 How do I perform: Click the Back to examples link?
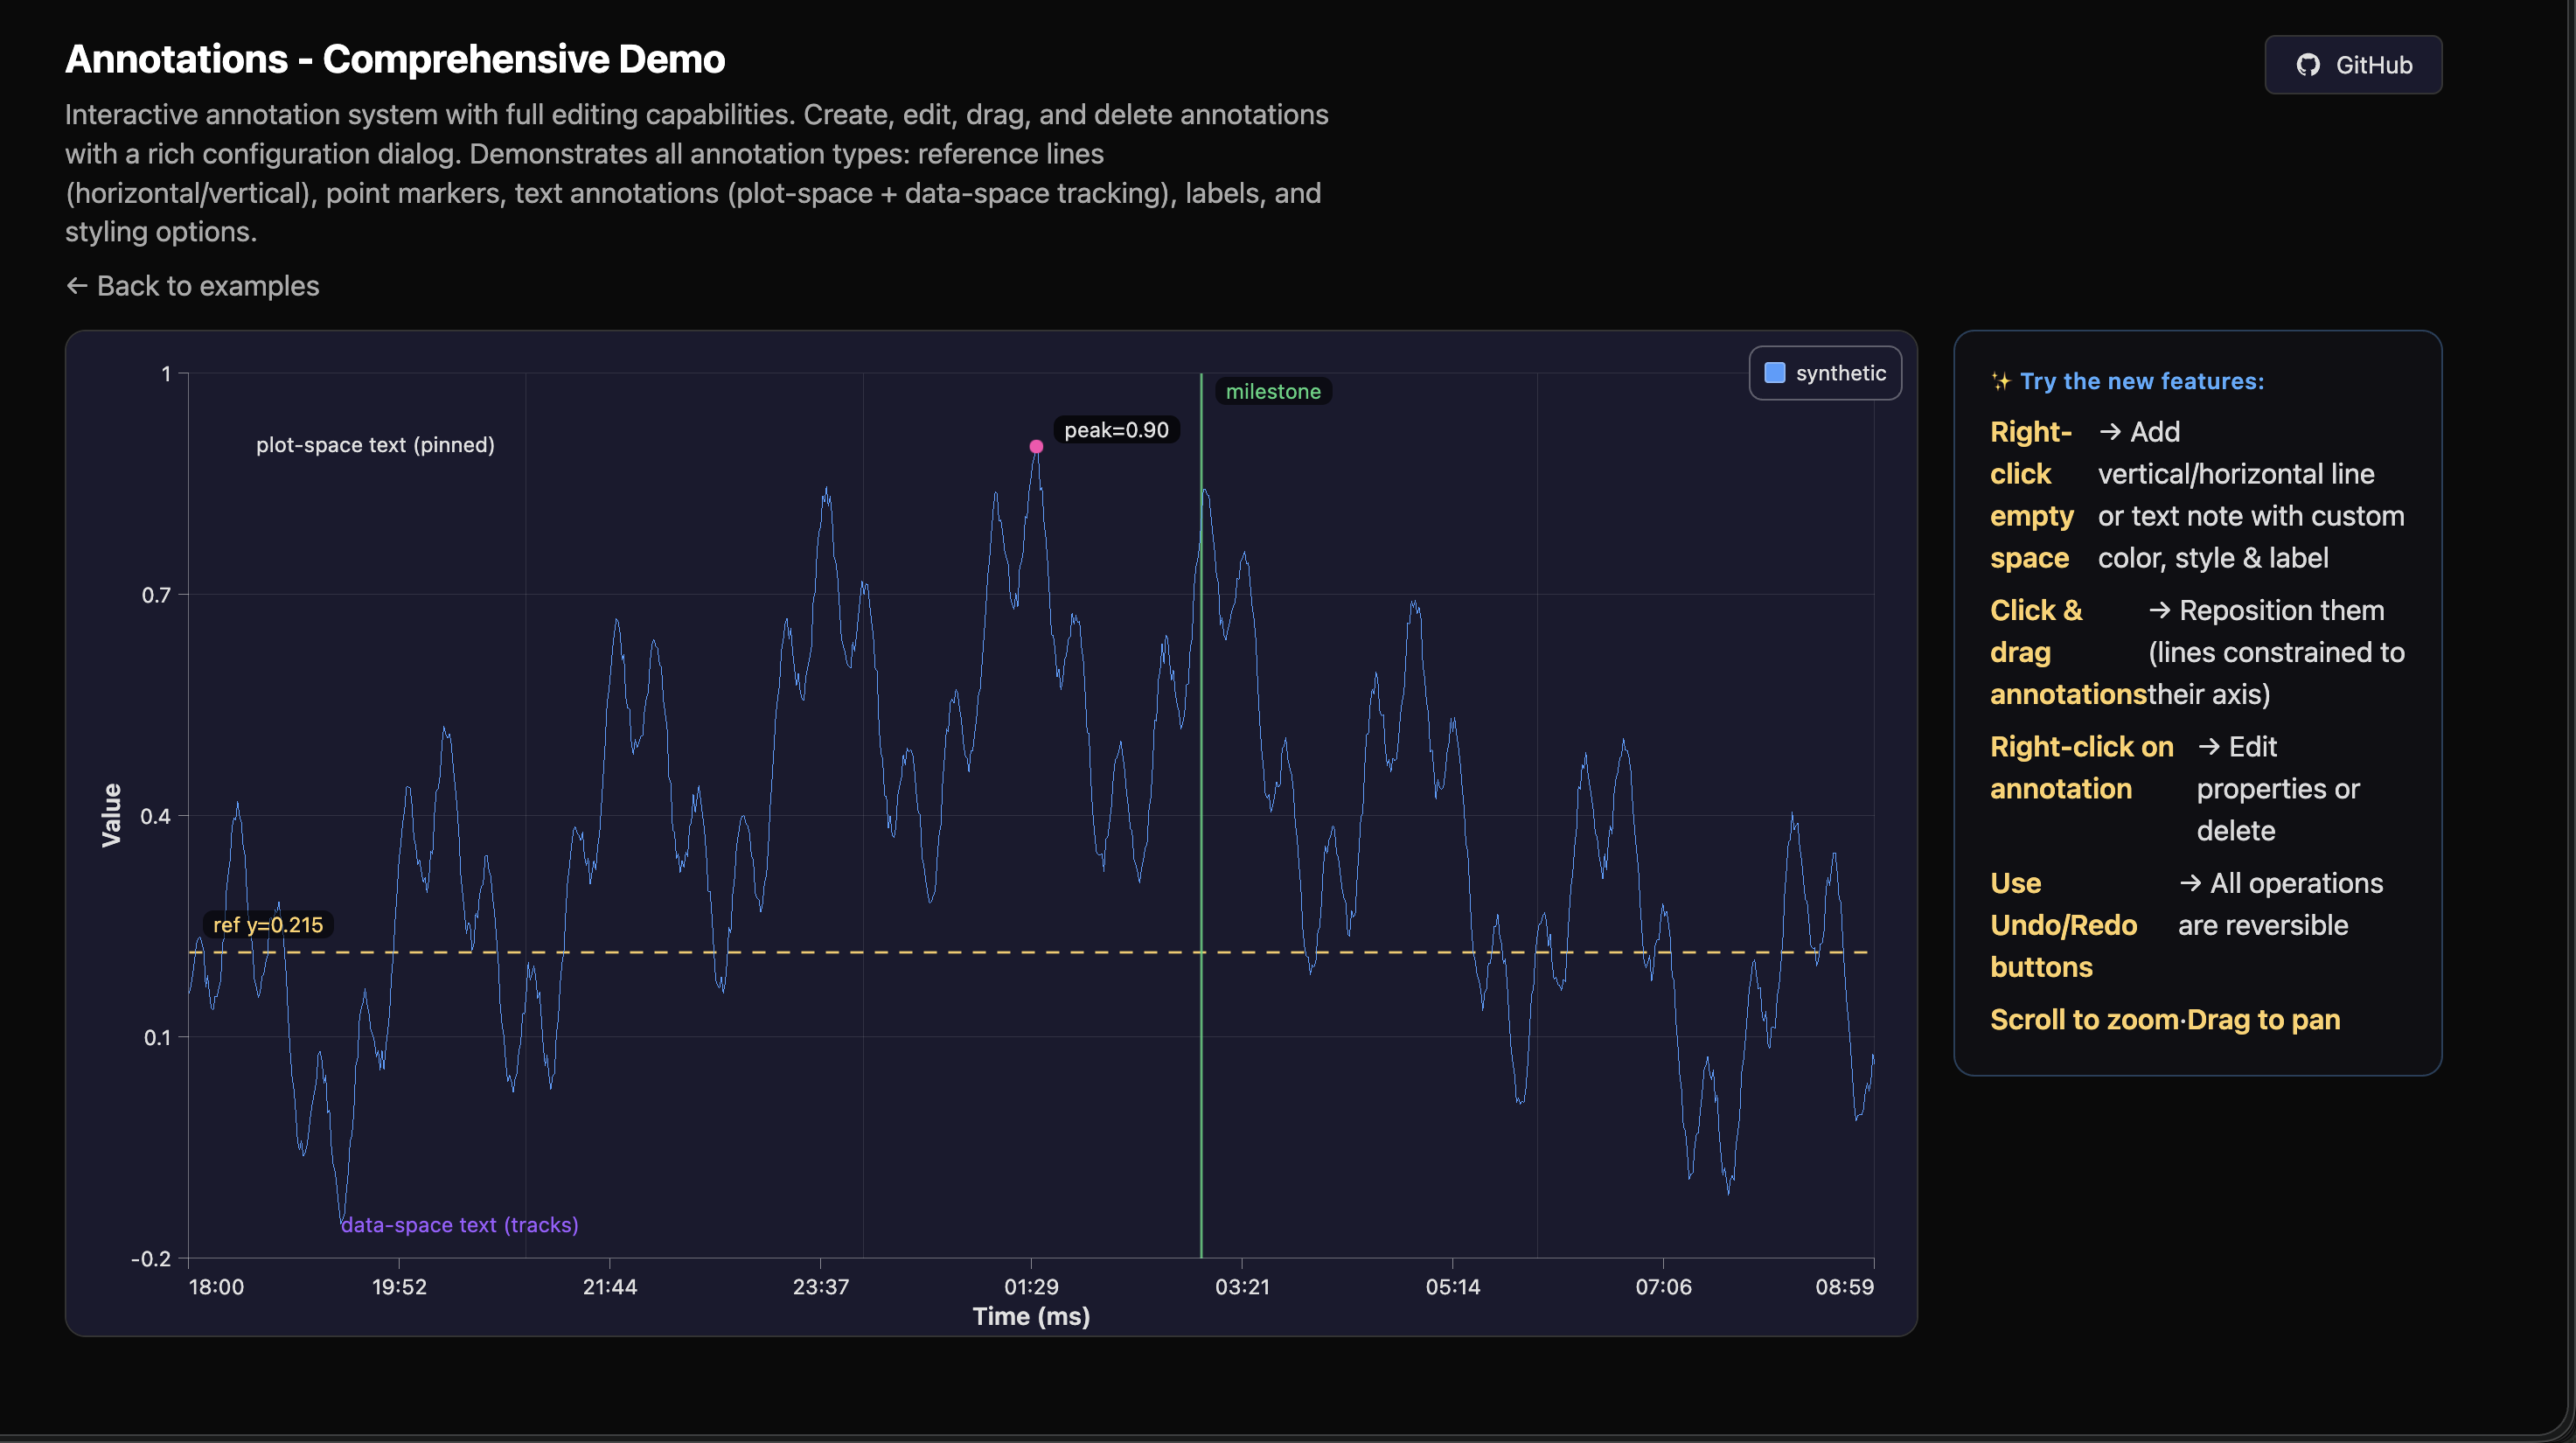tap(207, 286)
